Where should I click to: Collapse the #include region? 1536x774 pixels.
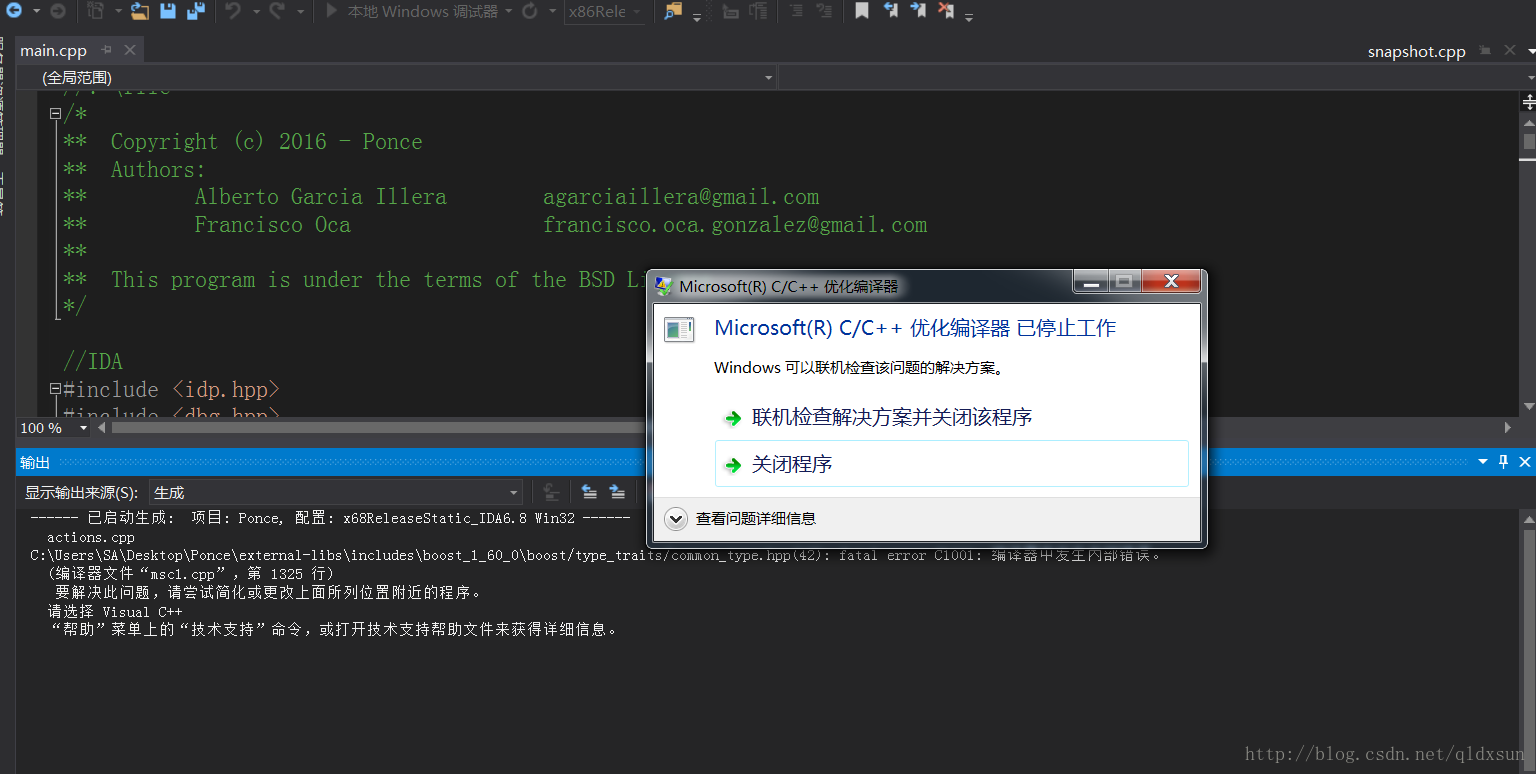point(55,389)
